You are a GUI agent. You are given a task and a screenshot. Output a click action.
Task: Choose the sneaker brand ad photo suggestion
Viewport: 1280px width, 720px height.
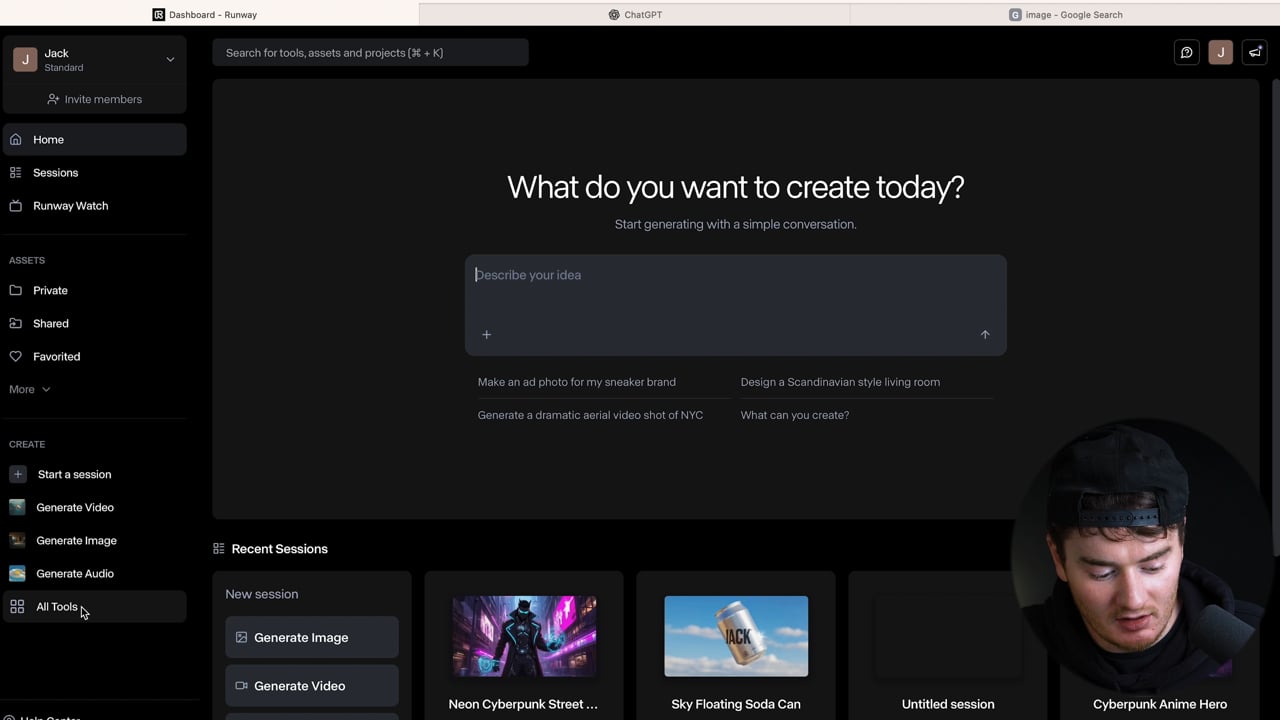click(x=577, y=382)
